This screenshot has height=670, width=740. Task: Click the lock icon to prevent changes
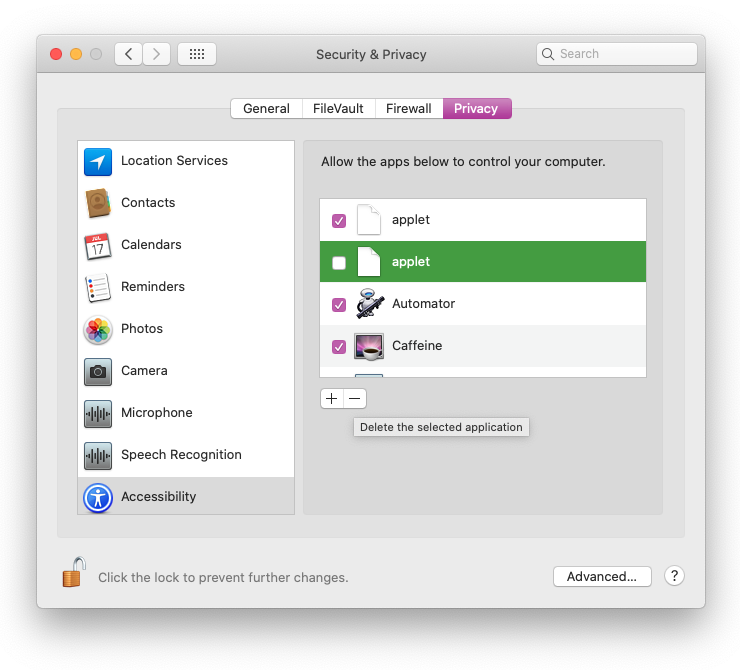[73, 573]
